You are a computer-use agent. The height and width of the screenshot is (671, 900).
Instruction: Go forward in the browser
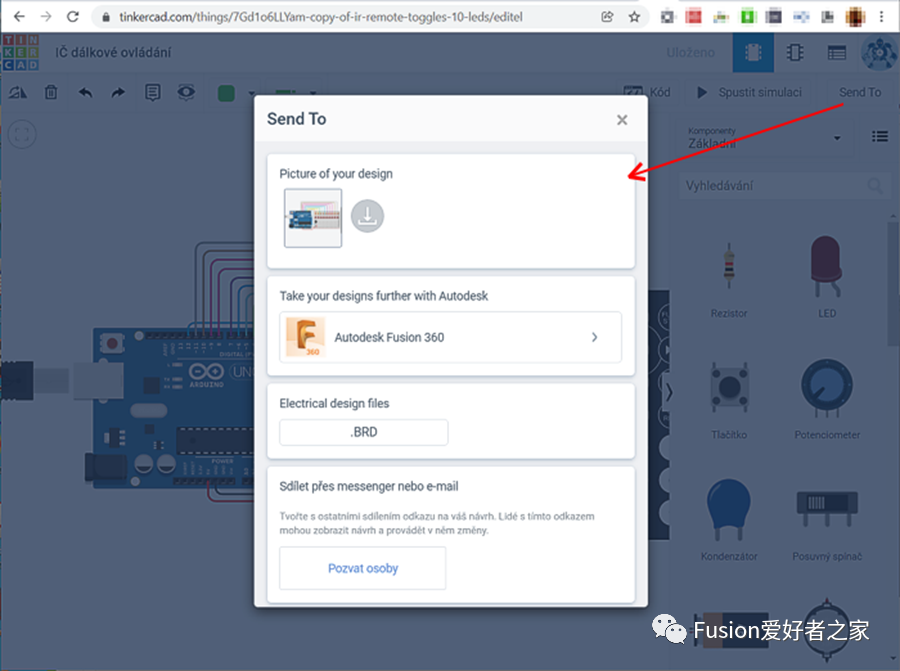click(46, 17)
